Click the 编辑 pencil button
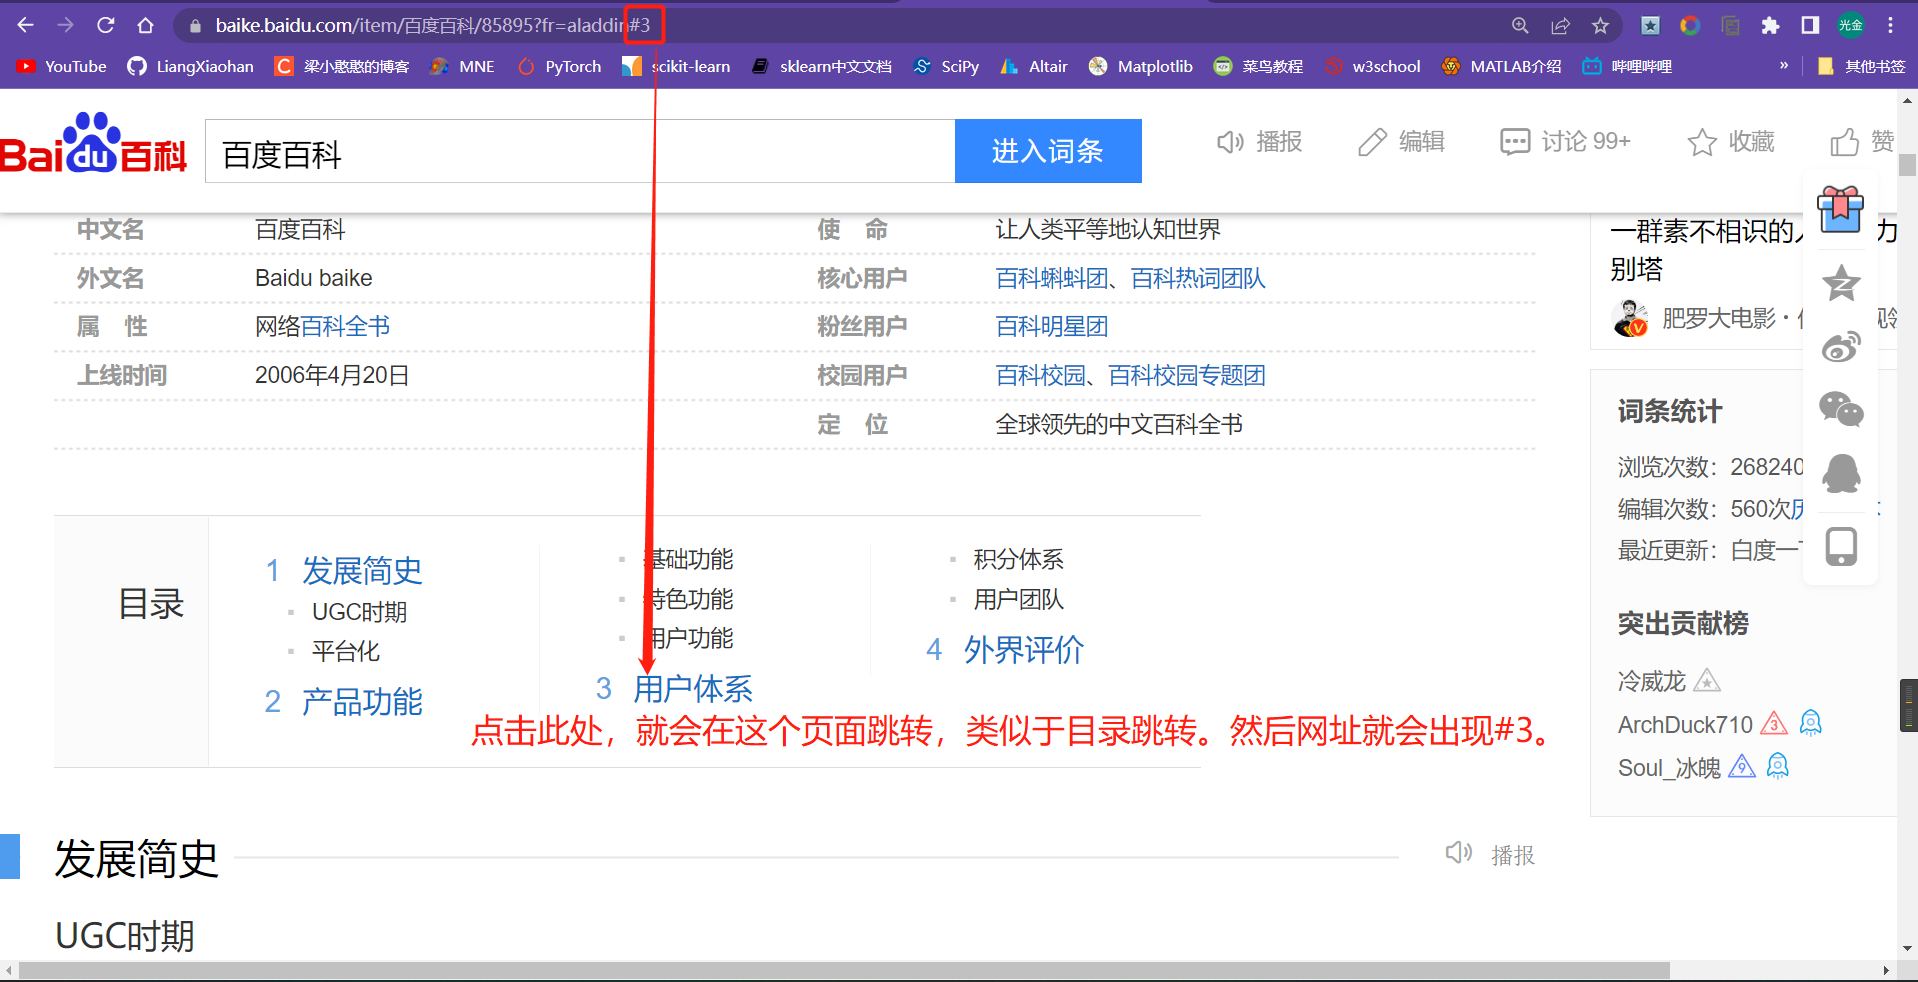 click(x=1401, y=142)
